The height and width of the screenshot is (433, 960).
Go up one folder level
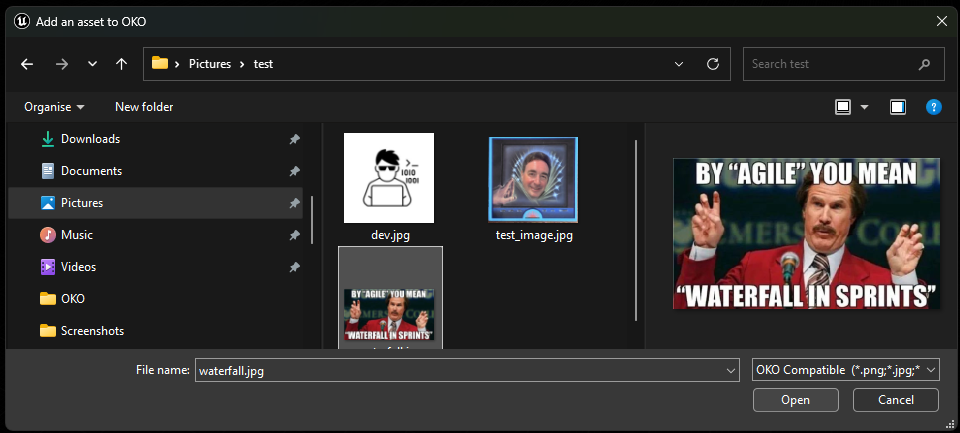(122, 64)
